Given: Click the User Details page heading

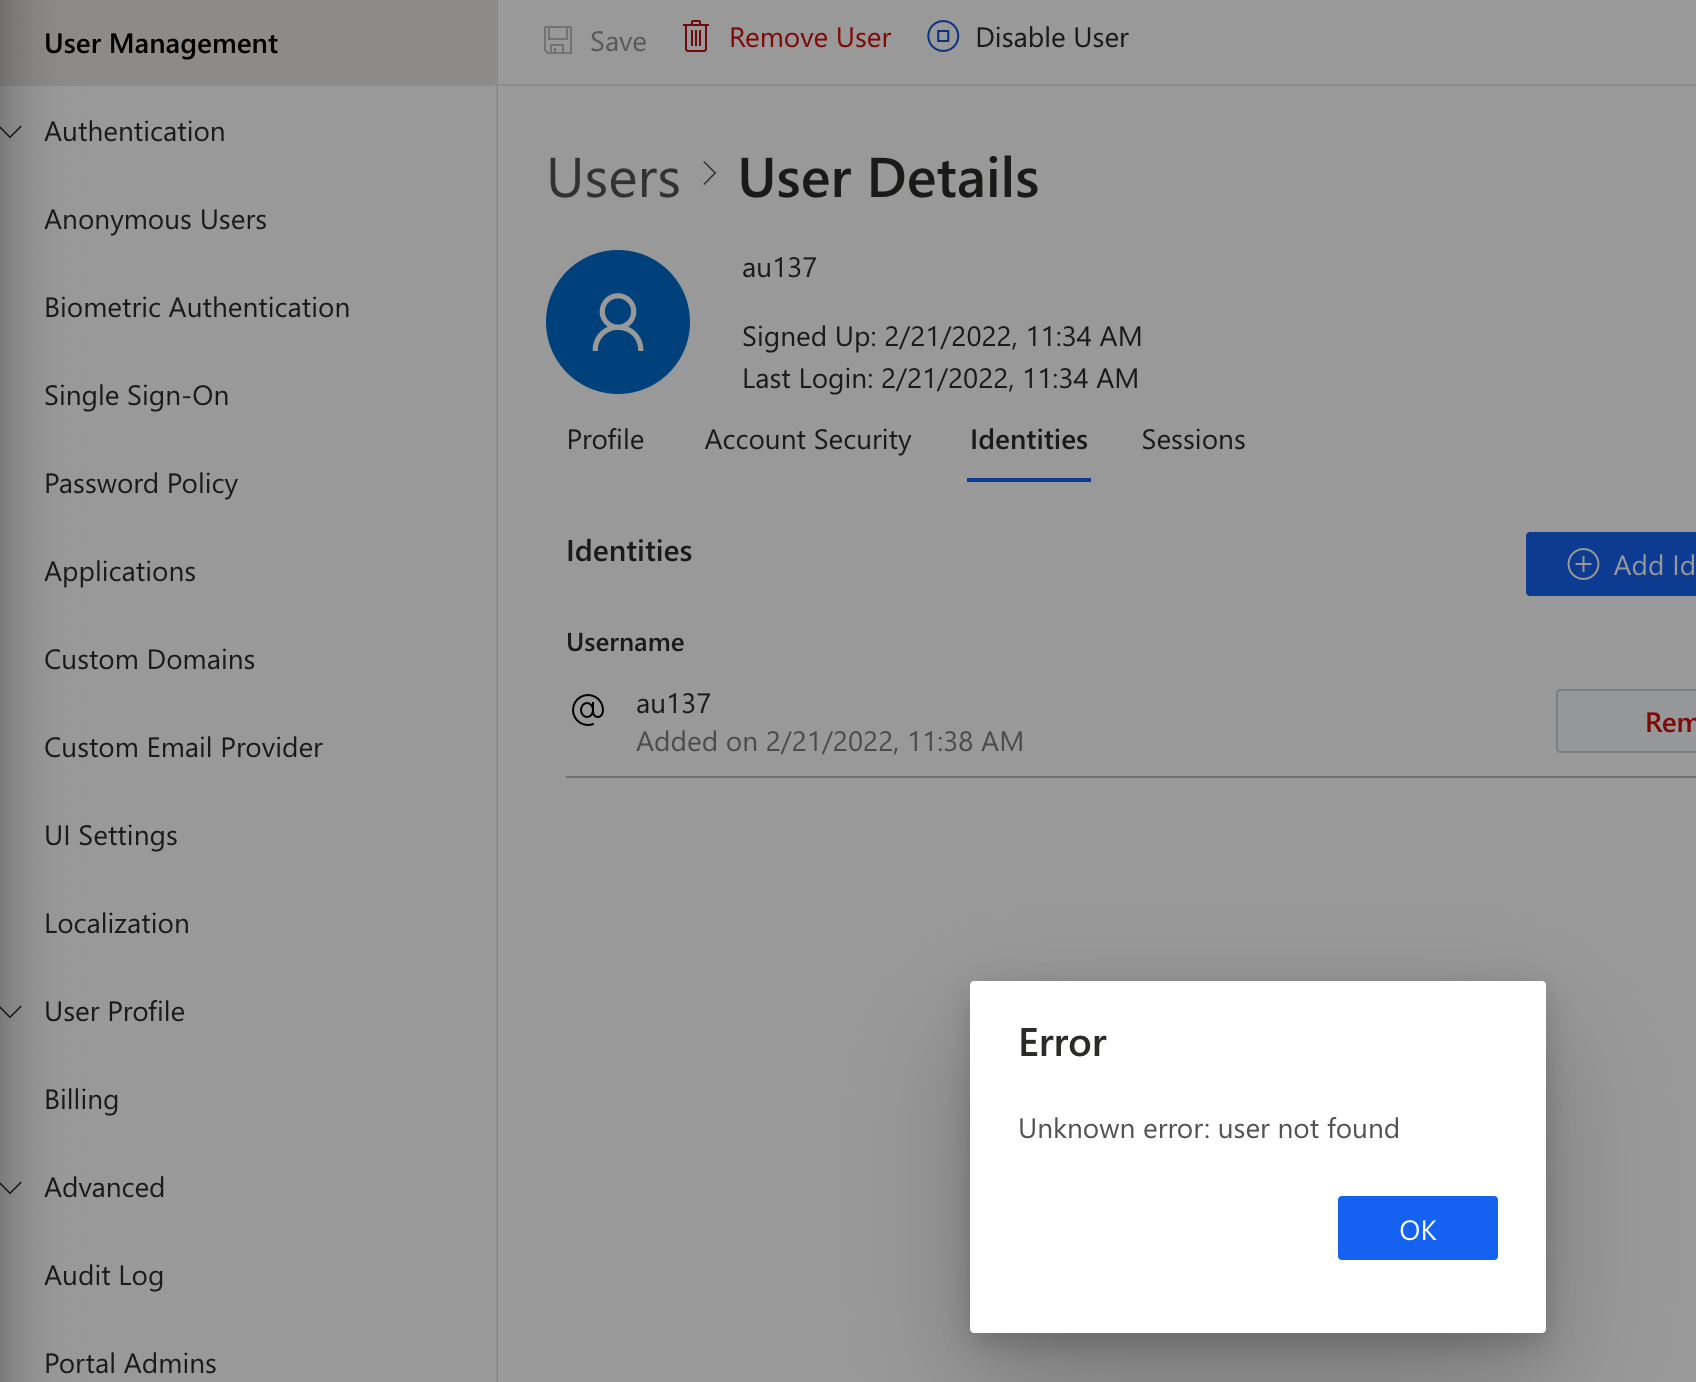Looking at the screenshot, I should (889, 178).
